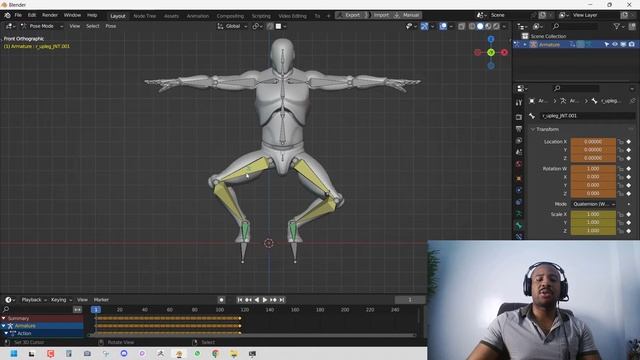Switch to the Layout workspace tab
The image size is (640, 360).
tap(118, 16)
